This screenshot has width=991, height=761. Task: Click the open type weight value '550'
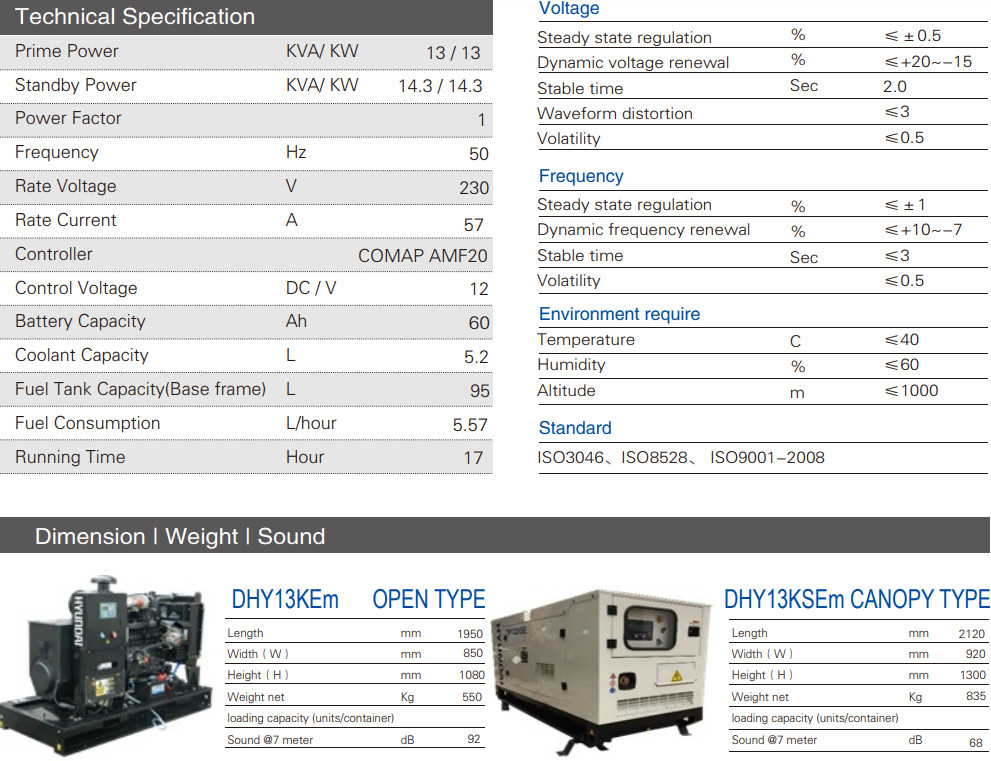(472, 697)
